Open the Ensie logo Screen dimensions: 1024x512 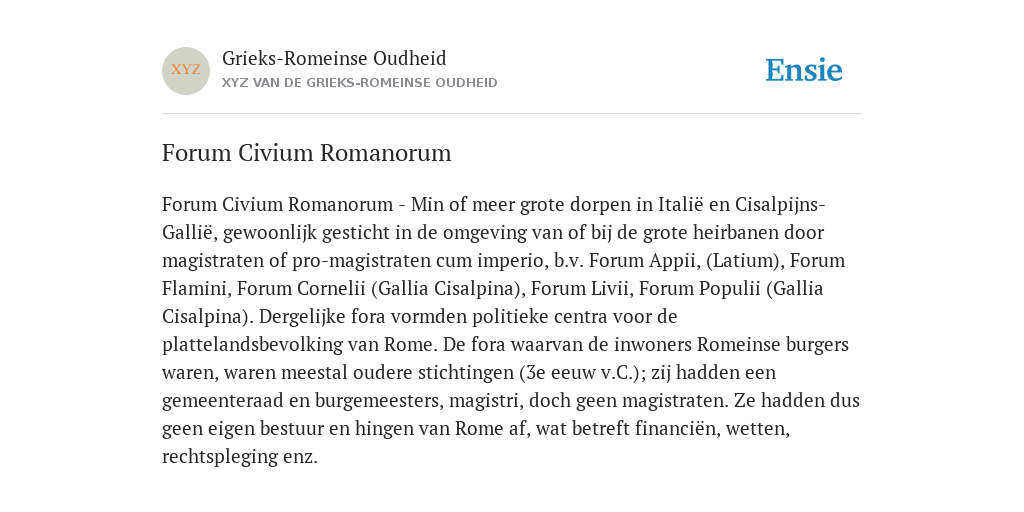(x=804, y=71)
